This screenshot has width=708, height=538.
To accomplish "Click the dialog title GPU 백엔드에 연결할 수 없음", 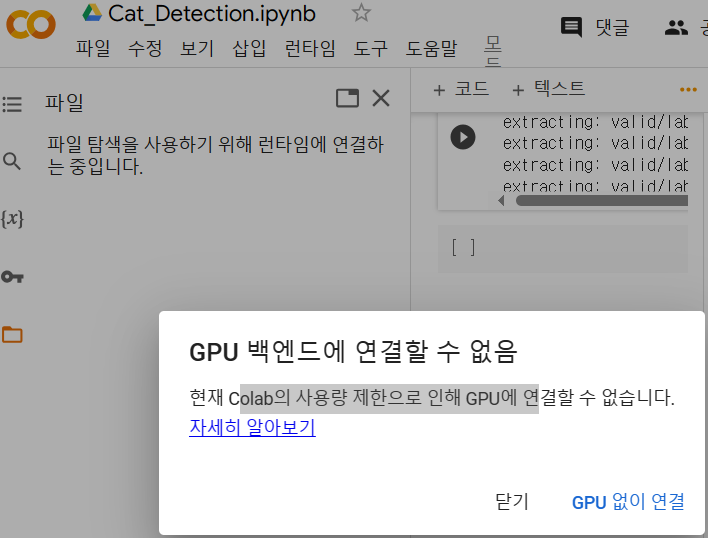I will coord(353,352).
